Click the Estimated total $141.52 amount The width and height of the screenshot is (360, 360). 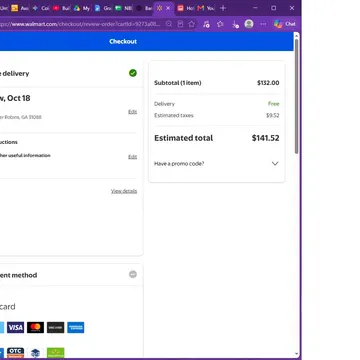coord(265,138)
